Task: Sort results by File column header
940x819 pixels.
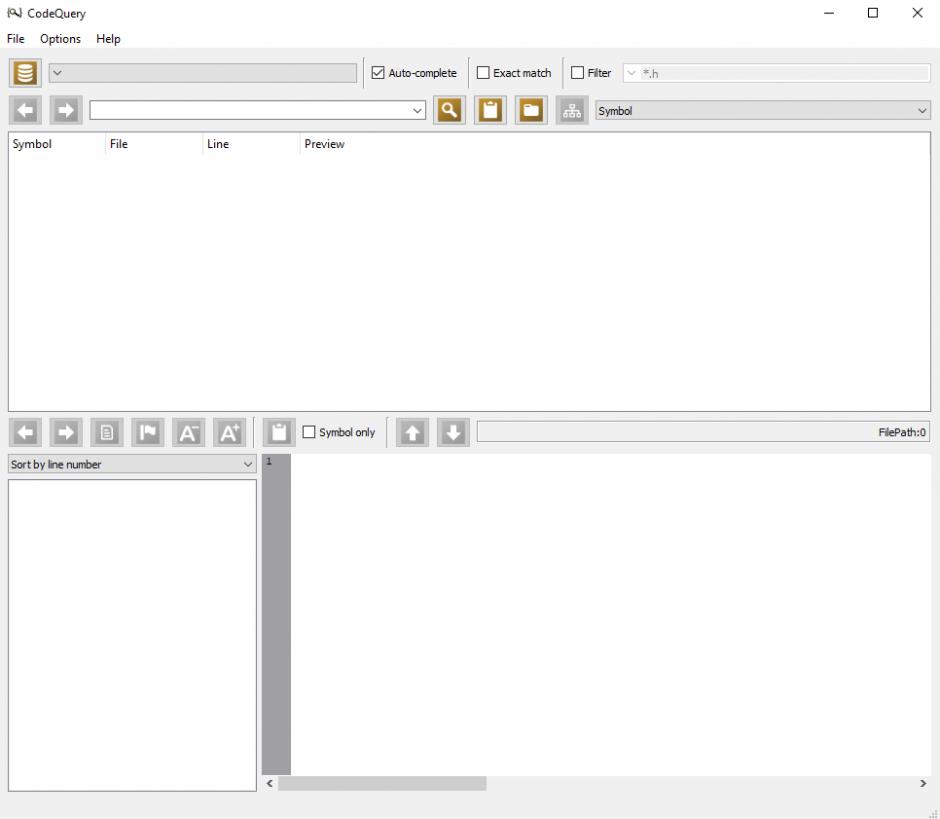Action: (x=154, y=144)
